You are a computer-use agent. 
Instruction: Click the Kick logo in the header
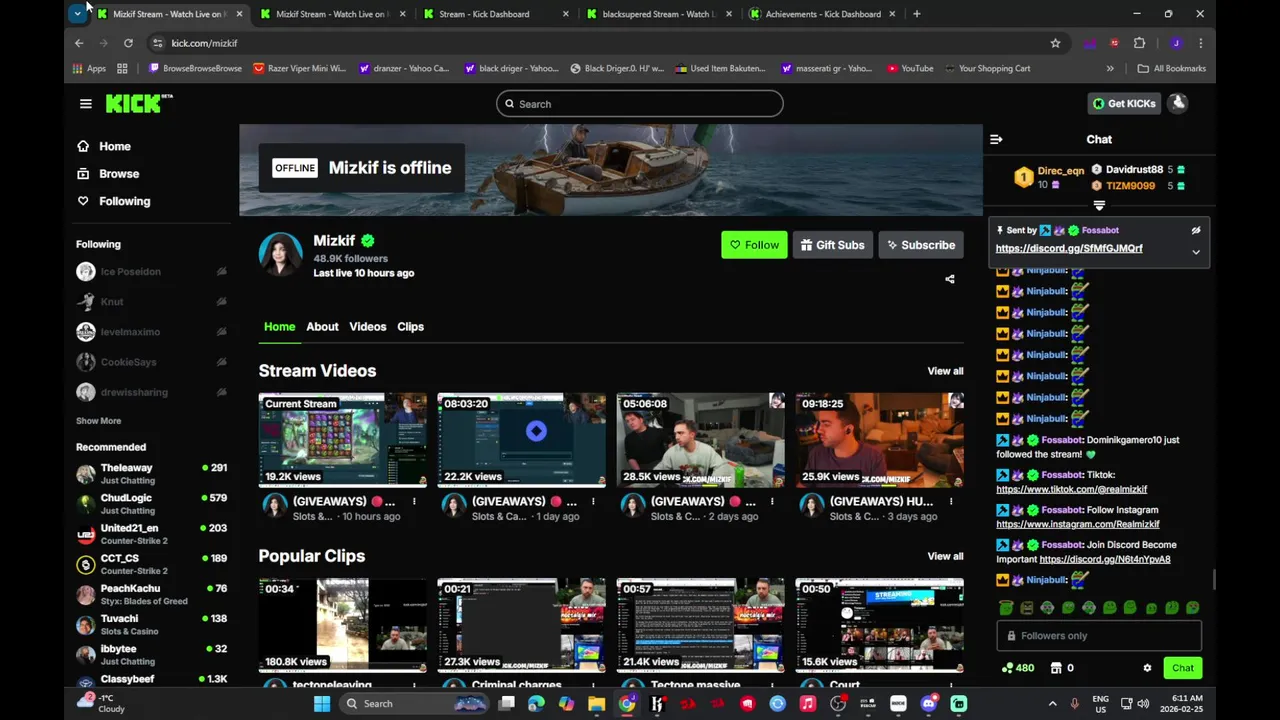[x=139, y=103]
